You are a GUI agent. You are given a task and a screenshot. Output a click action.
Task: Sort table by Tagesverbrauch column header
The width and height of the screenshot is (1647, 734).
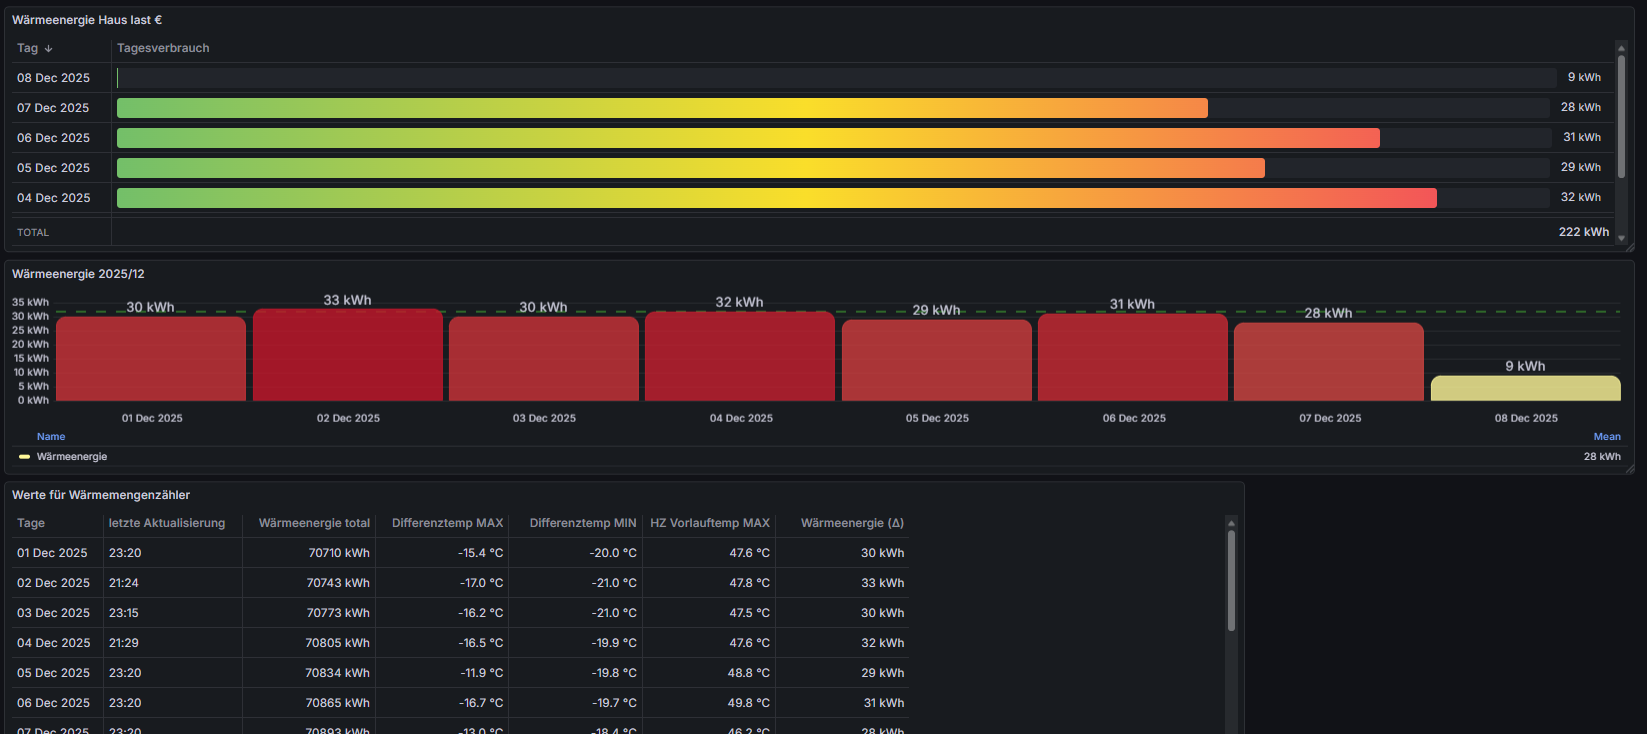click(x=163, y=48)
